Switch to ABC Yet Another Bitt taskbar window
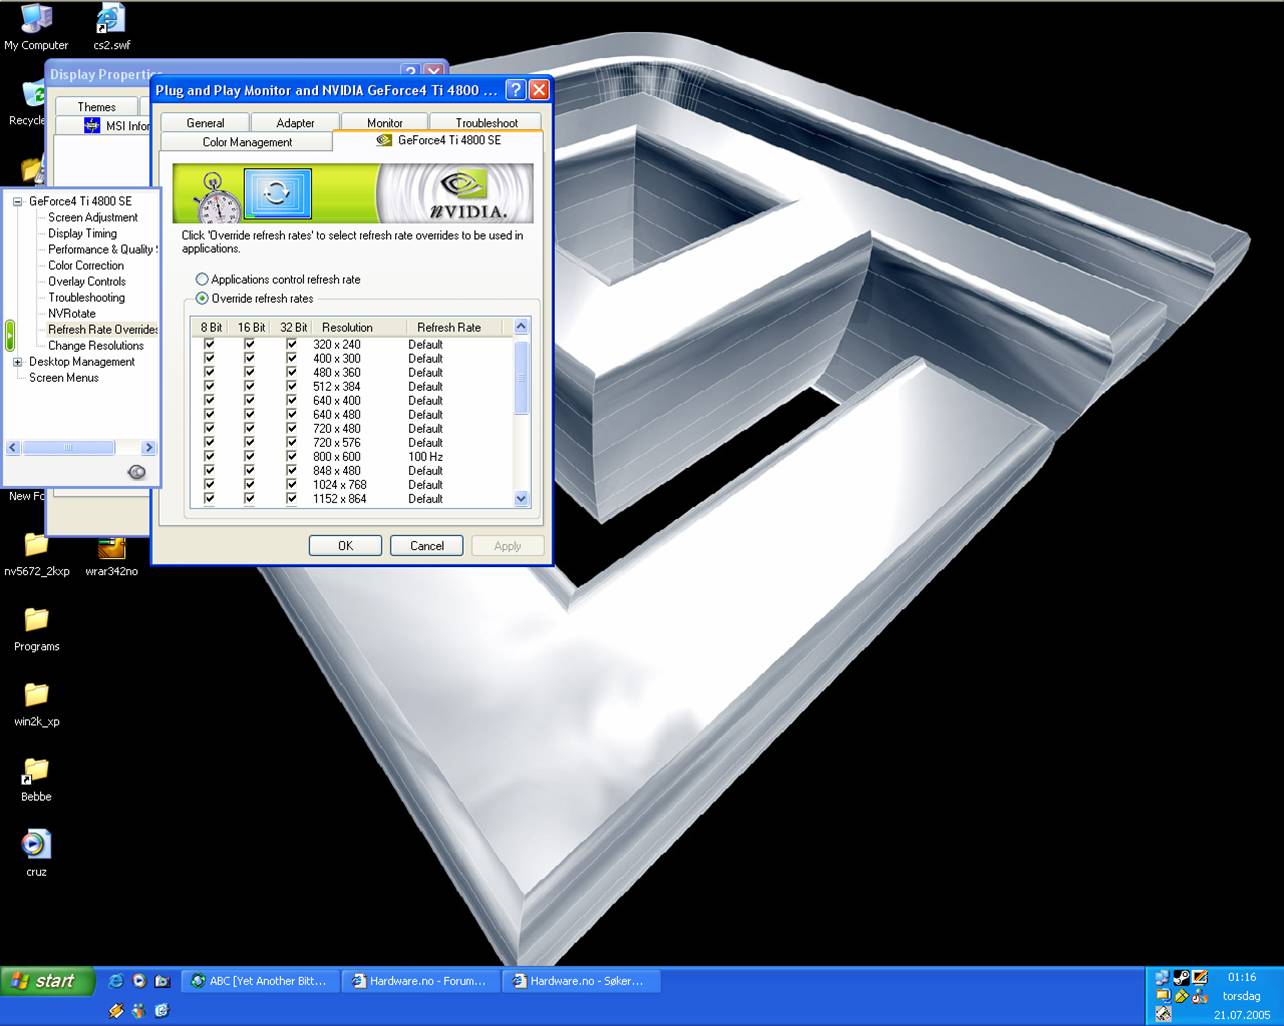Screen dimensions: 1284x1026 [259, 981]
